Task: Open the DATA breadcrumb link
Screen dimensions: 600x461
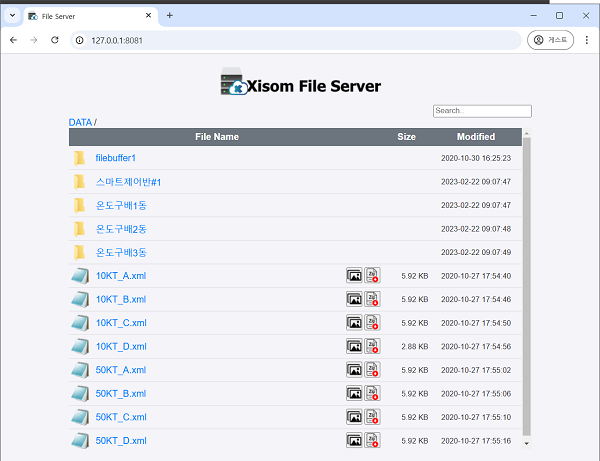Action: coord(80,122)
